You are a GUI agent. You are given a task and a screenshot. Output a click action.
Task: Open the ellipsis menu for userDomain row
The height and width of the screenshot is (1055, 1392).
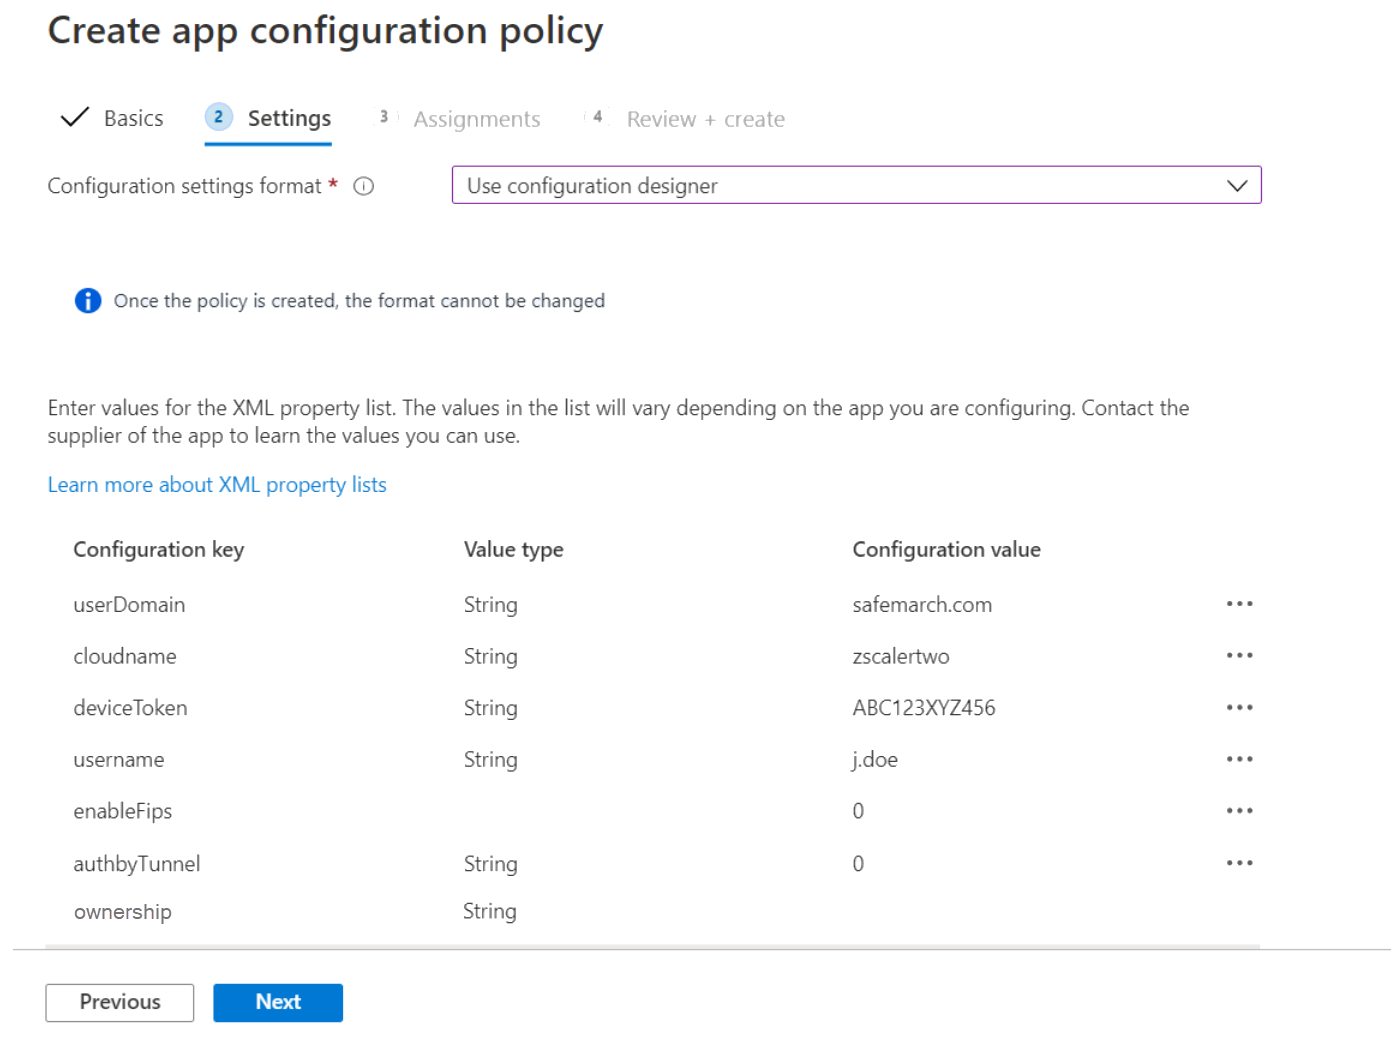coord(1239,604)
